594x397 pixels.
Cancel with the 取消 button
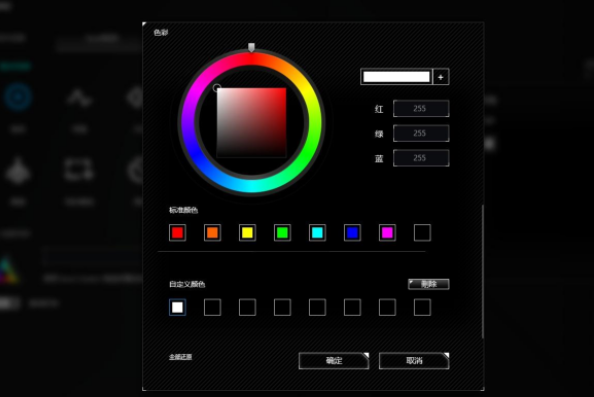pos(414,361)
